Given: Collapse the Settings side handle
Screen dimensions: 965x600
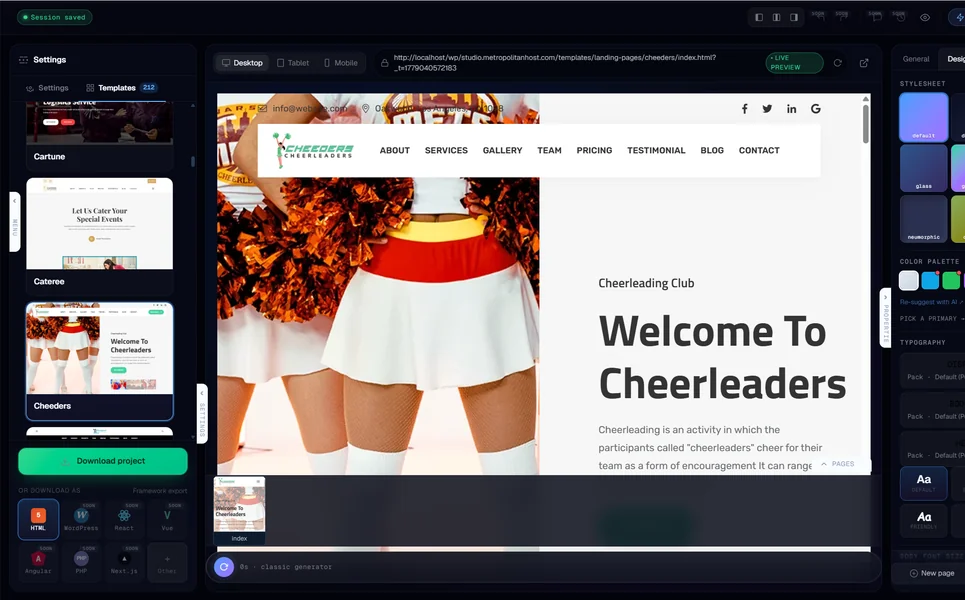Looking at the screenshot, I should [202, 413].
